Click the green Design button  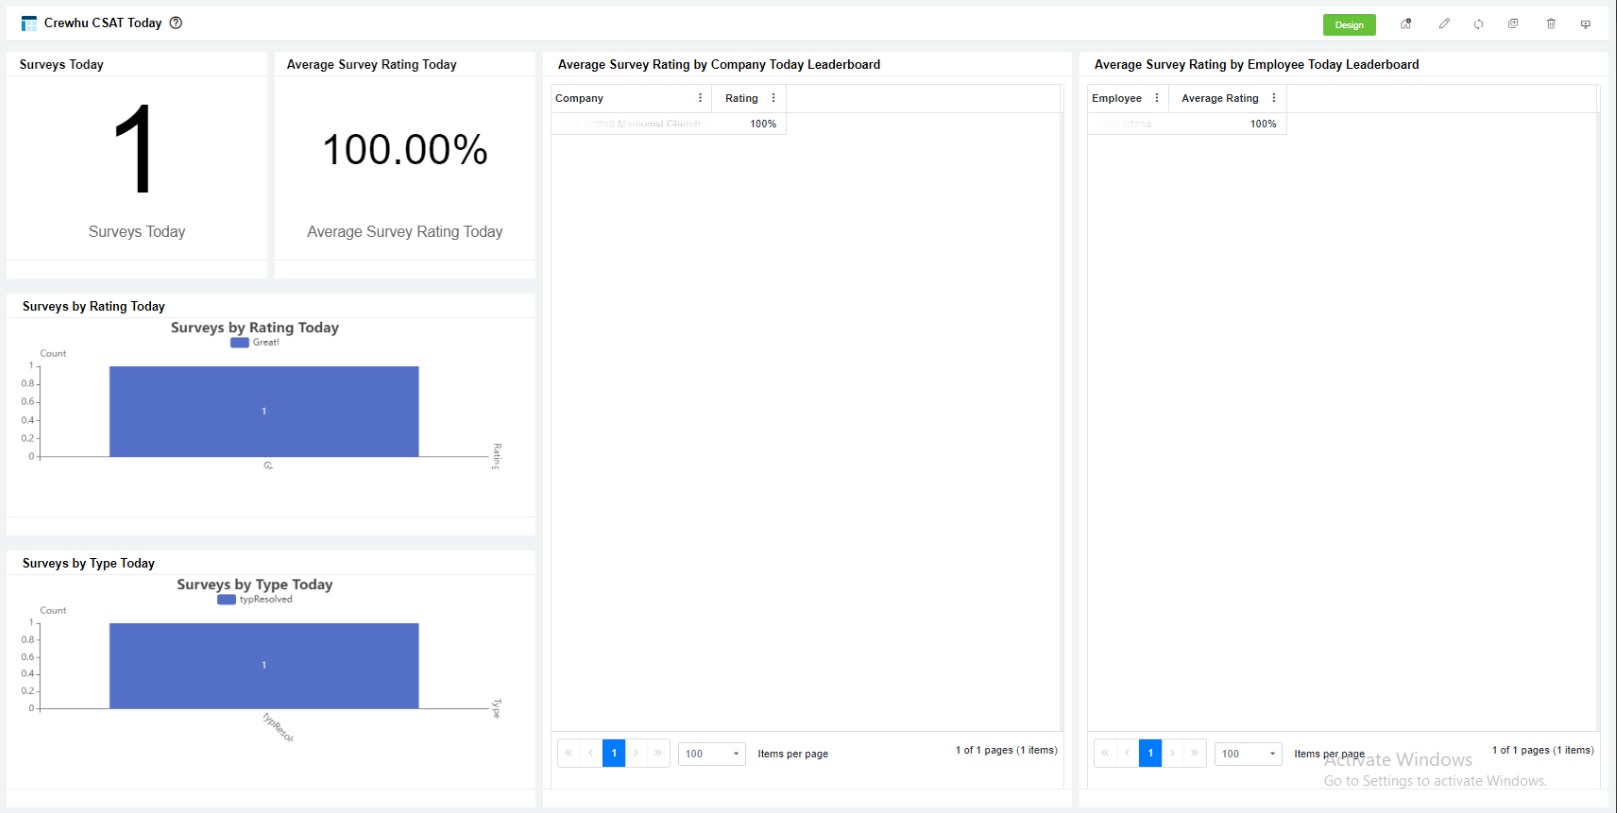click(x=1348, y=25)
